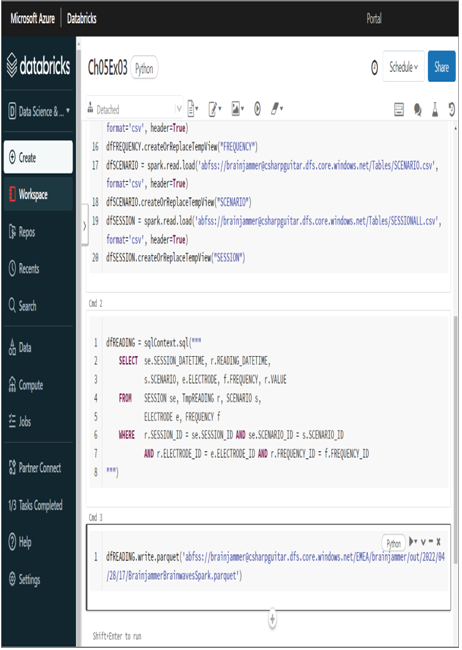Click the Databricks header link
Image resolution: width=462 pixels, height=650 pixels.
[82, 18]
